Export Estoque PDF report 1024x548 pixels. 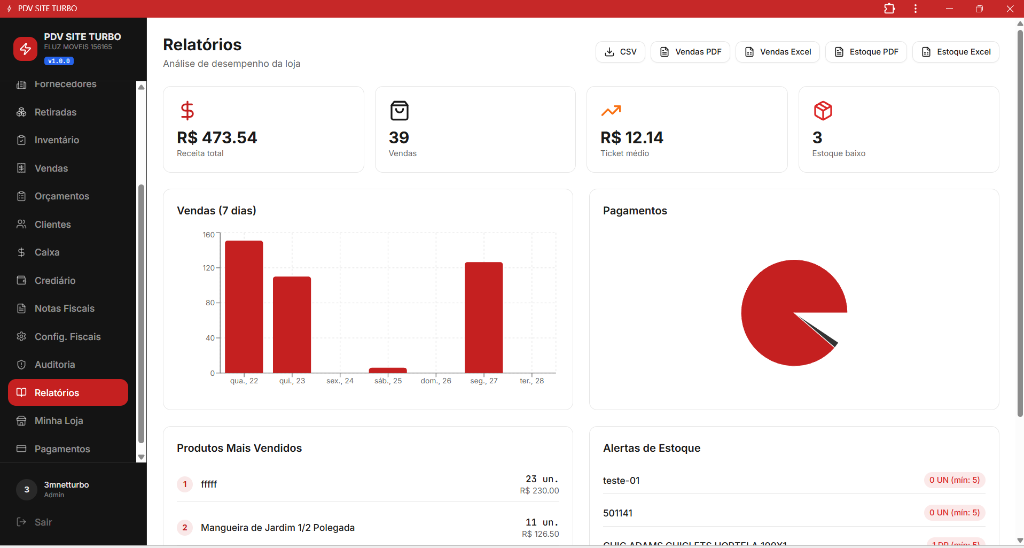pyautogui.click(x=866, y=52)
